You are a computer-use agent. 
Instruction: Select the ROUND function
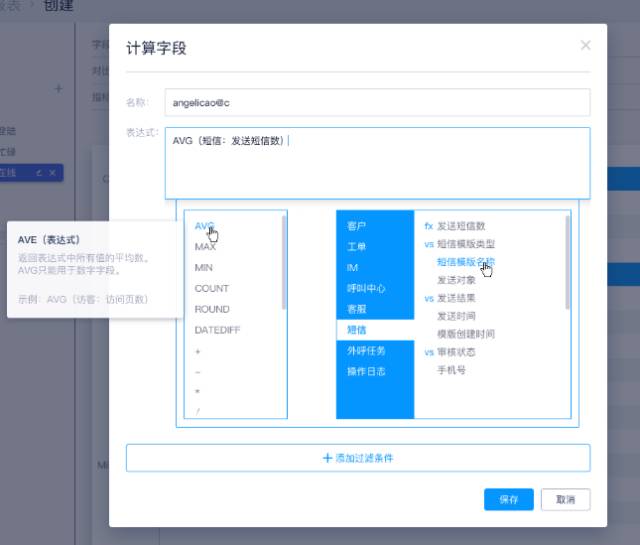coord(212,309)
